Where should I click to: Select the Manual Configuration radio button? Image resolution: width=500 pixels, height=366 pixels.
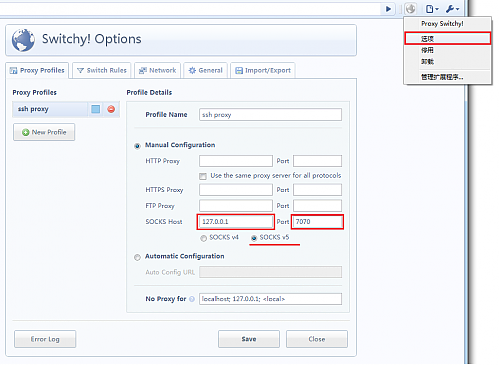[x=137, y=146]
